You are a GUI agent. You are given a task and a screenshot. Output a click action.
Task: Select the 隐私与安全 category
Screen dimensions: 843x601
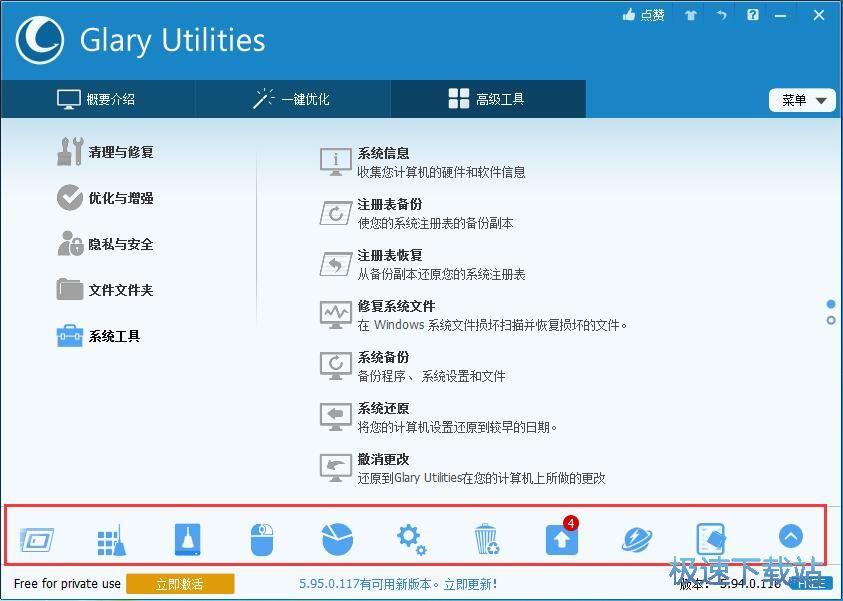[105, 244]
